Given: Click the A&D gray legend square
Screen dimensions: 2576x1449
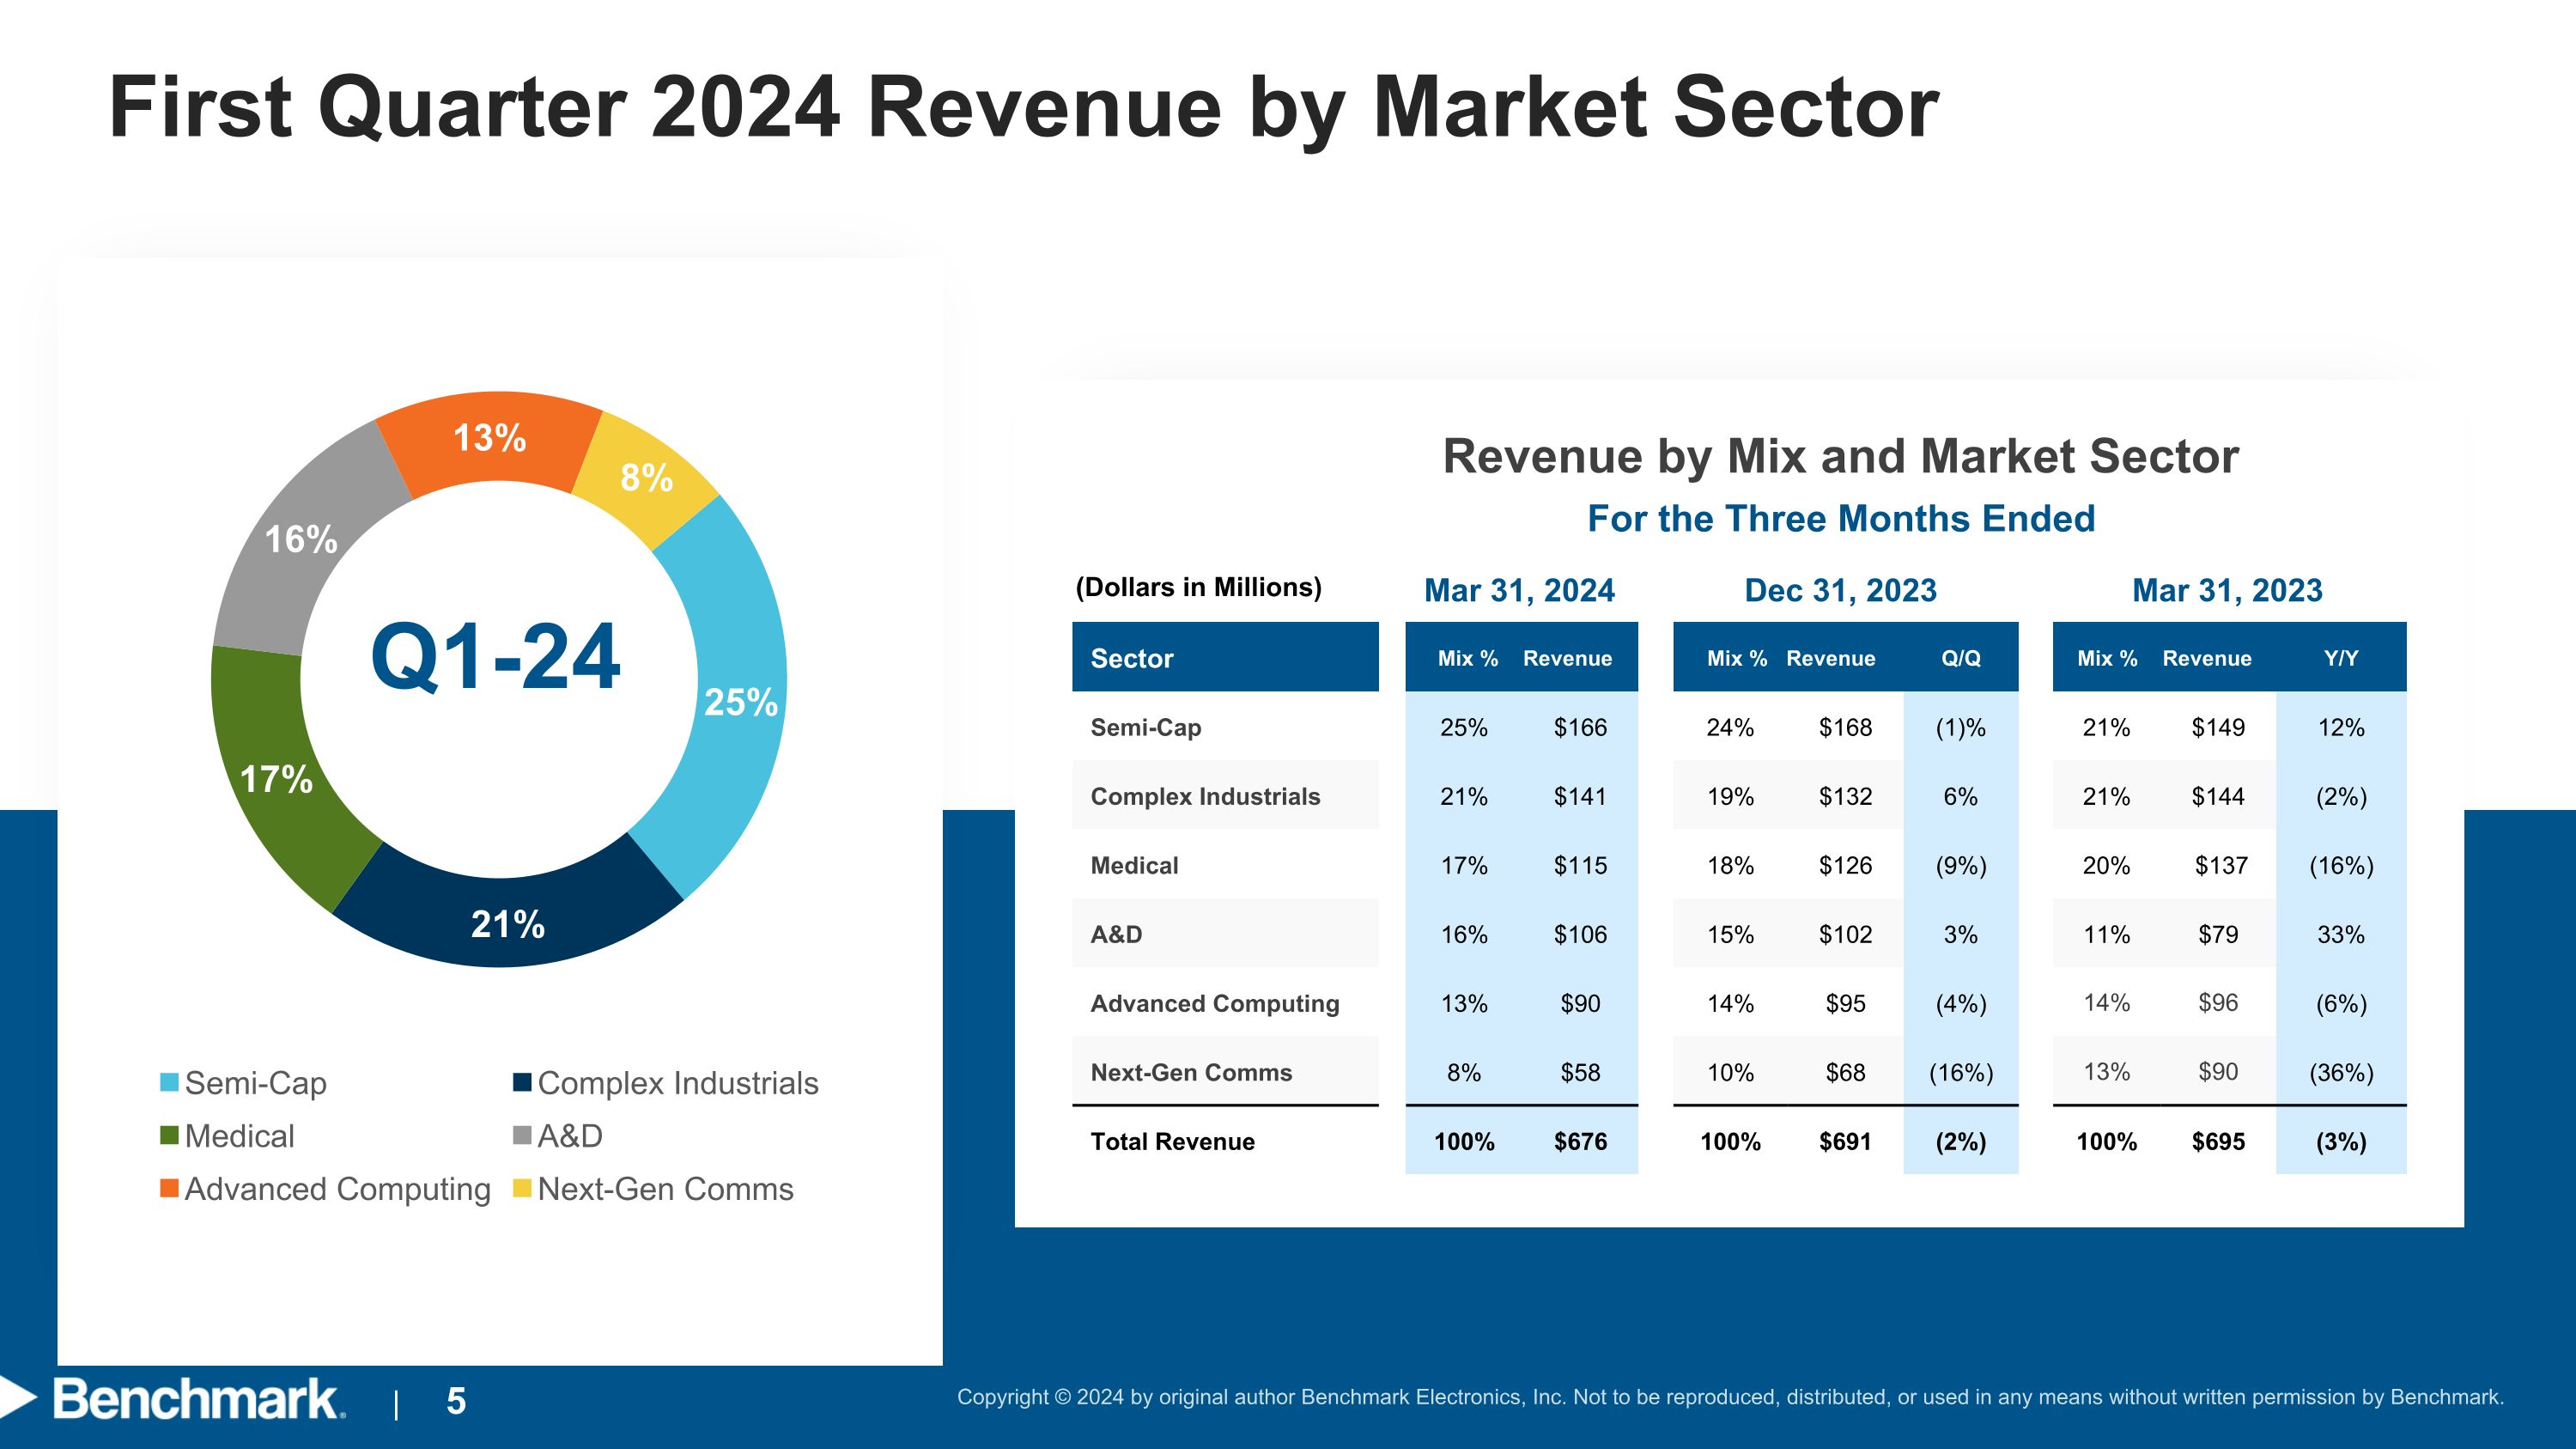Looking at the screenshot, I should tap(522, 1136).
